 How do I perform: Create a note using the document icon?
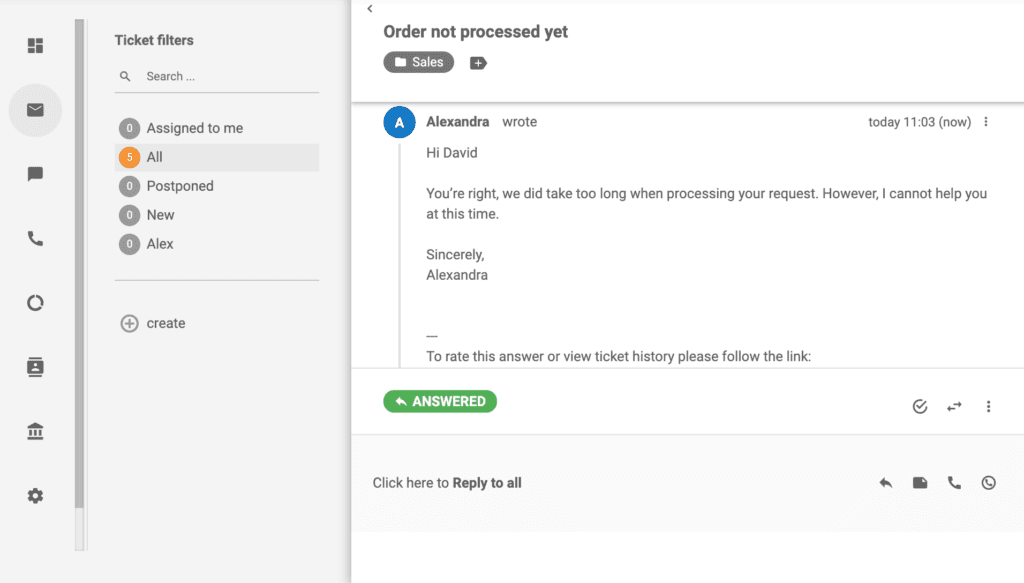tap(919, 482)
